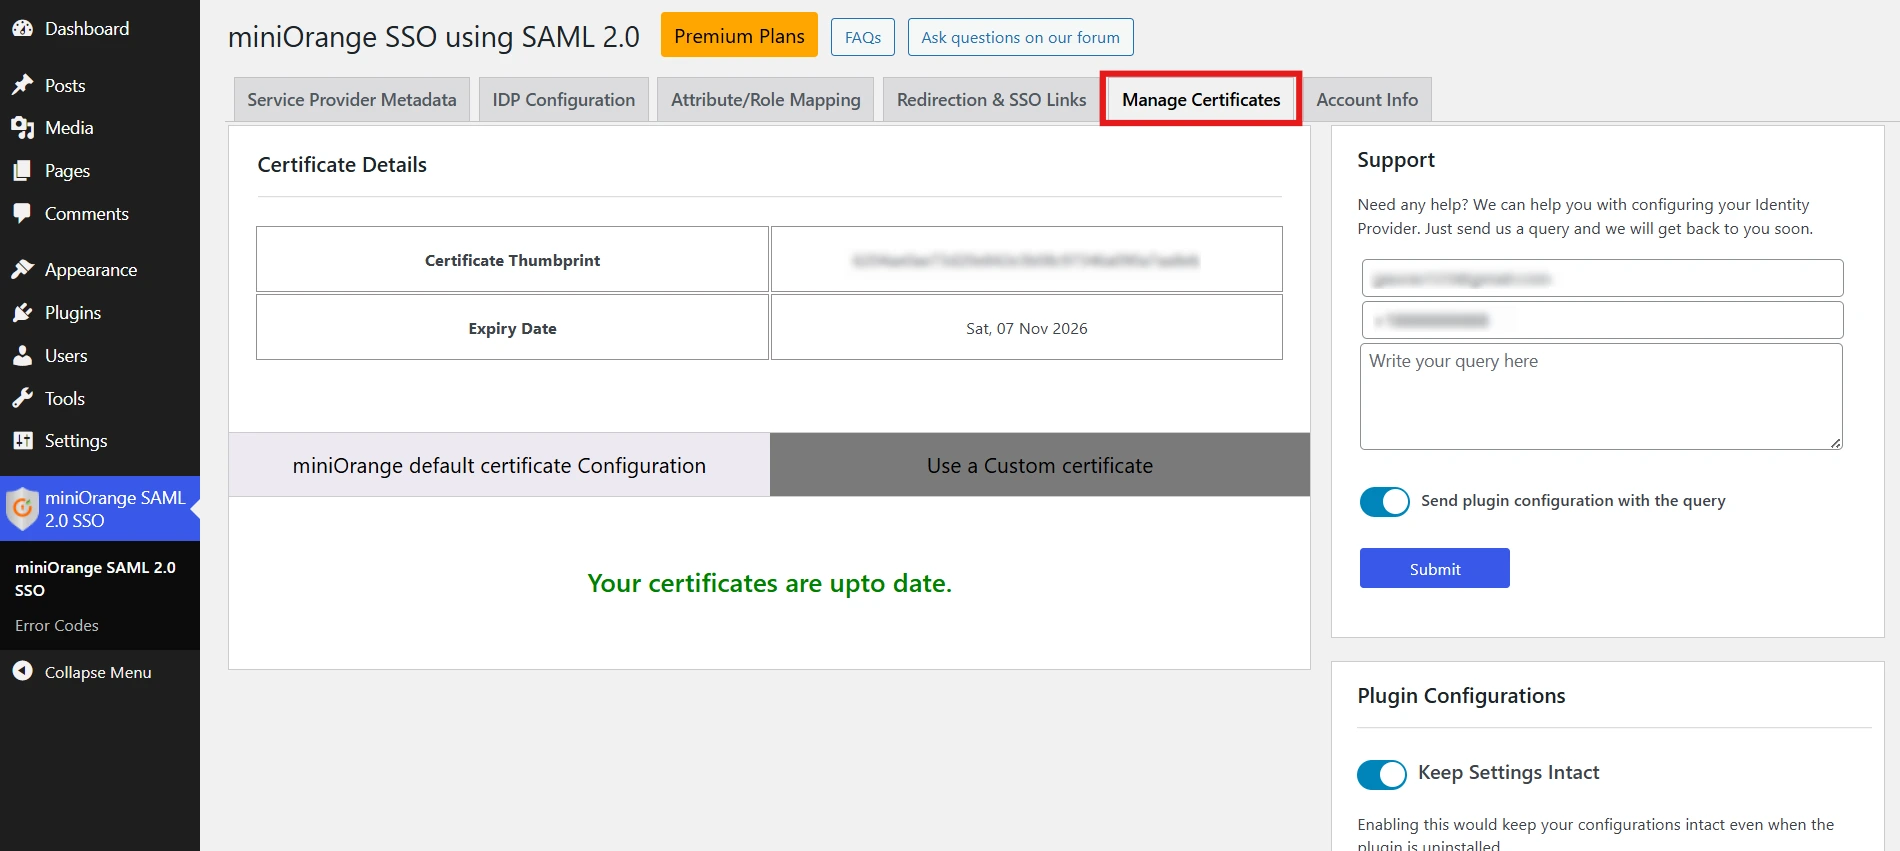Submit the support query
This screenshot has width=1900, height=851.
click(x=1434, y=569)
